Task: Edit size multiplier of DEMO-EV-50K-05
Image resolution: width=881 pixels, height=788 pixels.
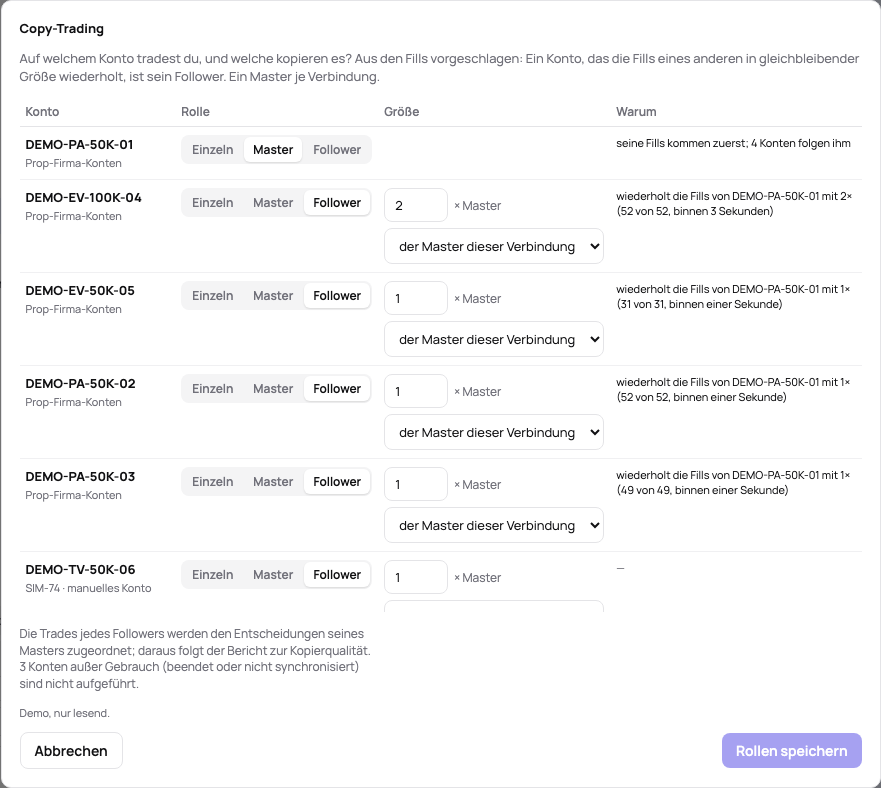Action: point(416,298)
